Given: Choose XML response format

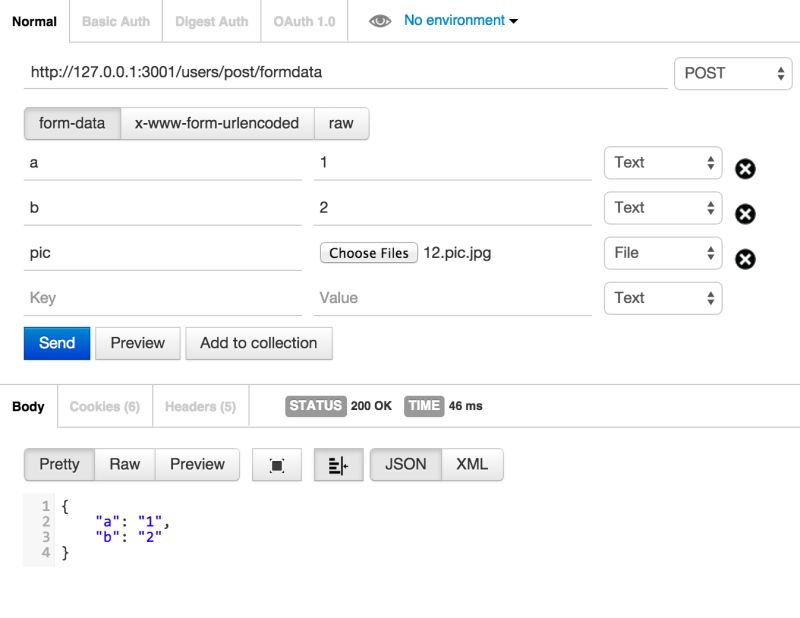Looking at the screenshot, I should coord(472,464).
